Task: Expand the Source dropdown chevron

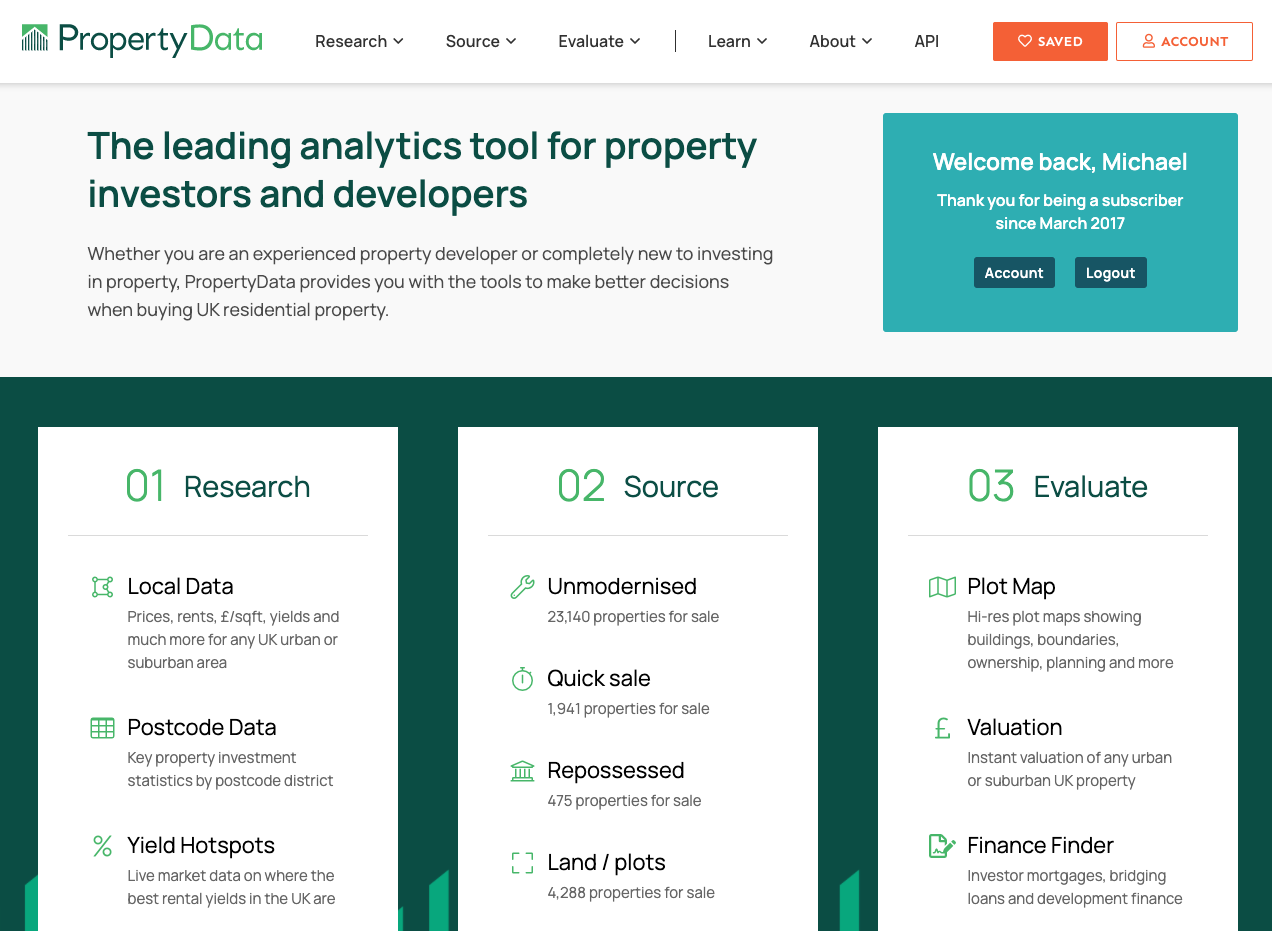Action: [x=511, y=41]
